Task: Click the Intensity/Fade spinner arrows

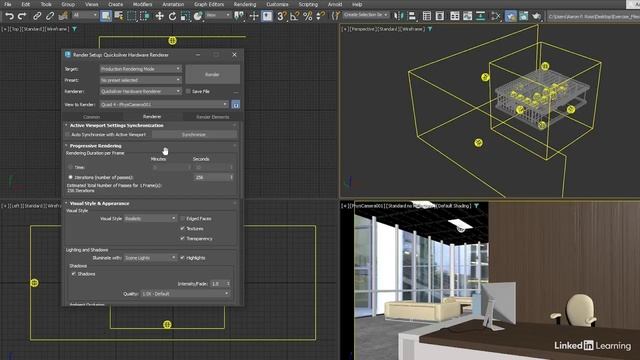Action: click(x=228, y=283)
